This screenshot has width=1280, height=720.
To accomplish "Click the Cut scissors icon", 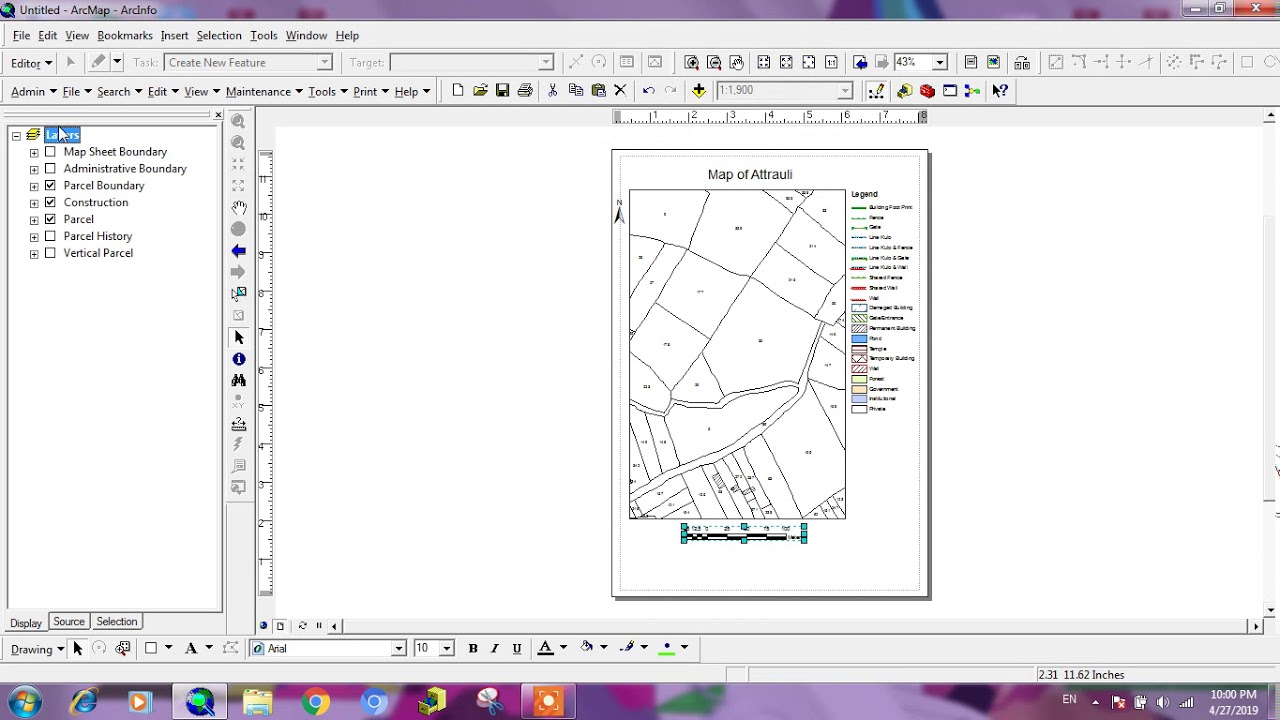I will click(553, 90).
